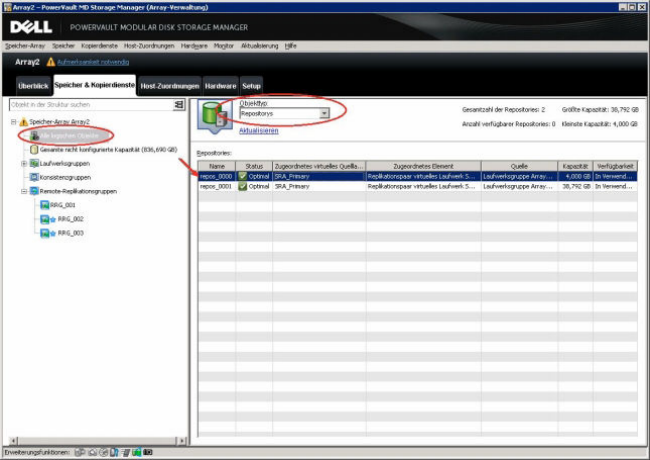This screenshot has height=460, width=650.
Task: Select the Speicher & Kopierdienste tab
Action: click(95, 85)
